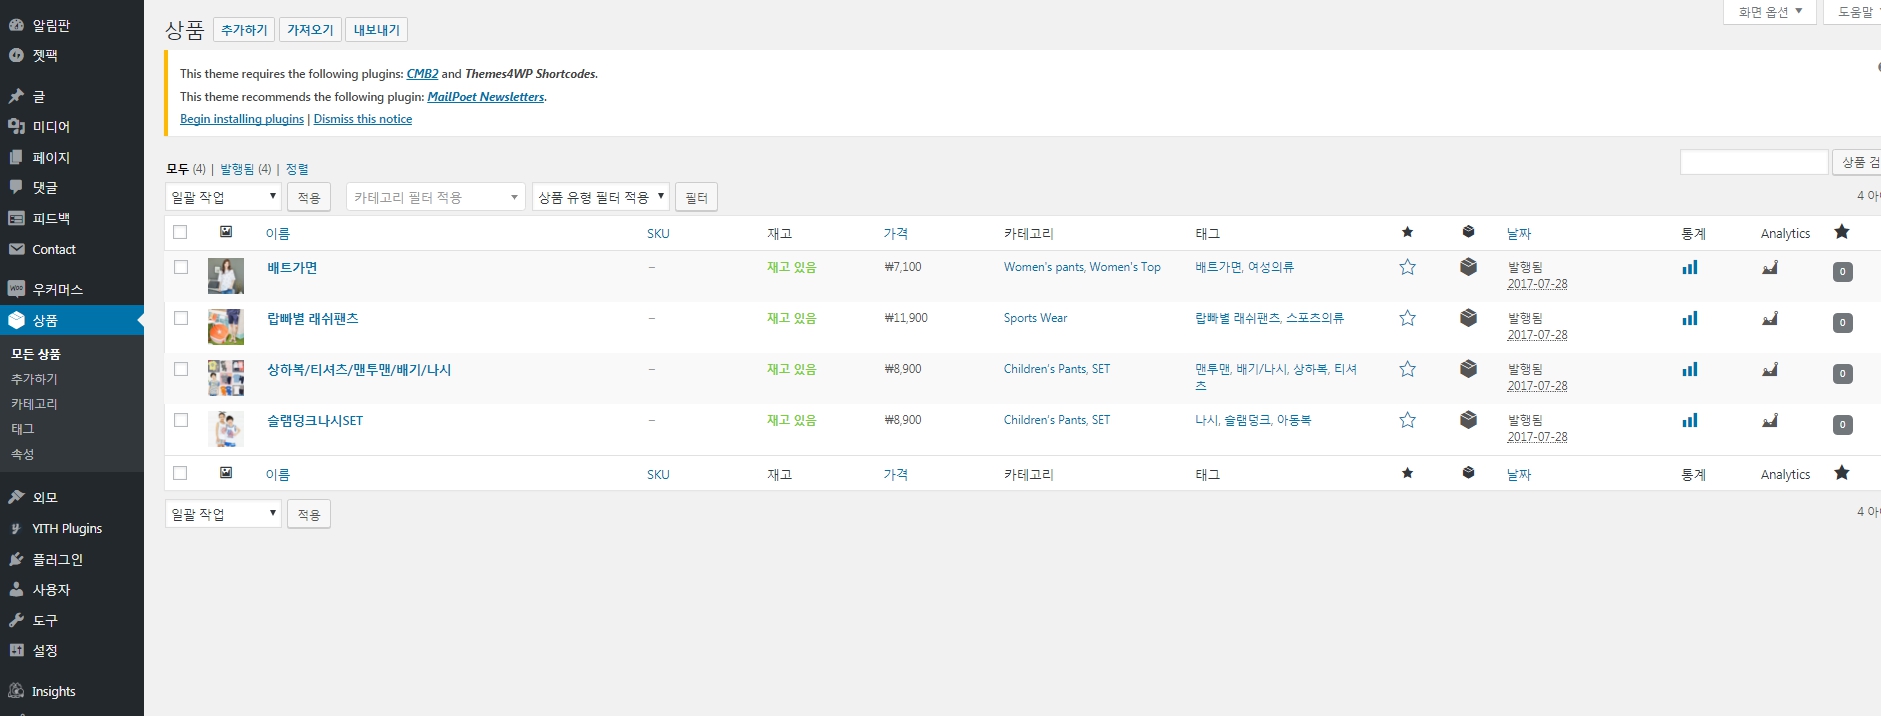
Task: Click the 랍빠별 래쉬팬츠 product thumbnail
Action: [226, 327]
